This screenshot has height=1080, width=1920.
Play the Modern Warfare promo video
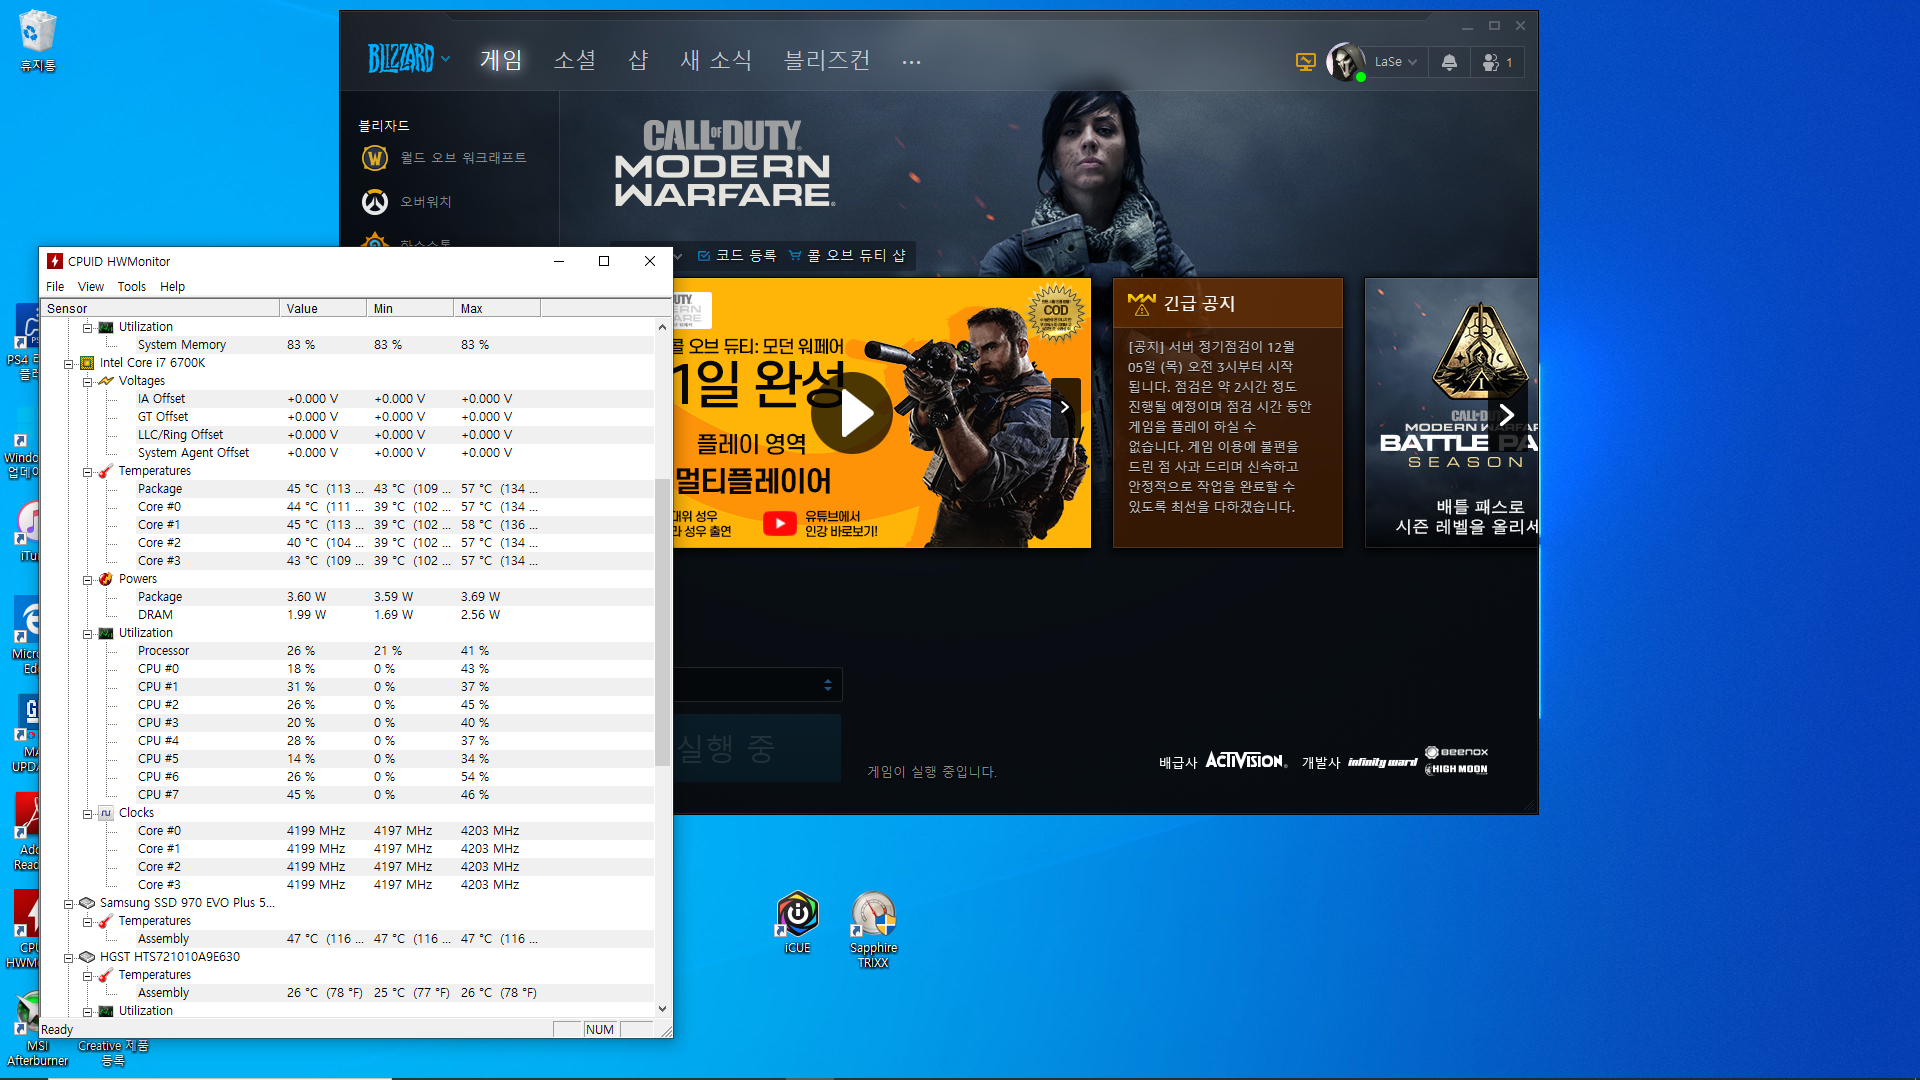point(852,413)
